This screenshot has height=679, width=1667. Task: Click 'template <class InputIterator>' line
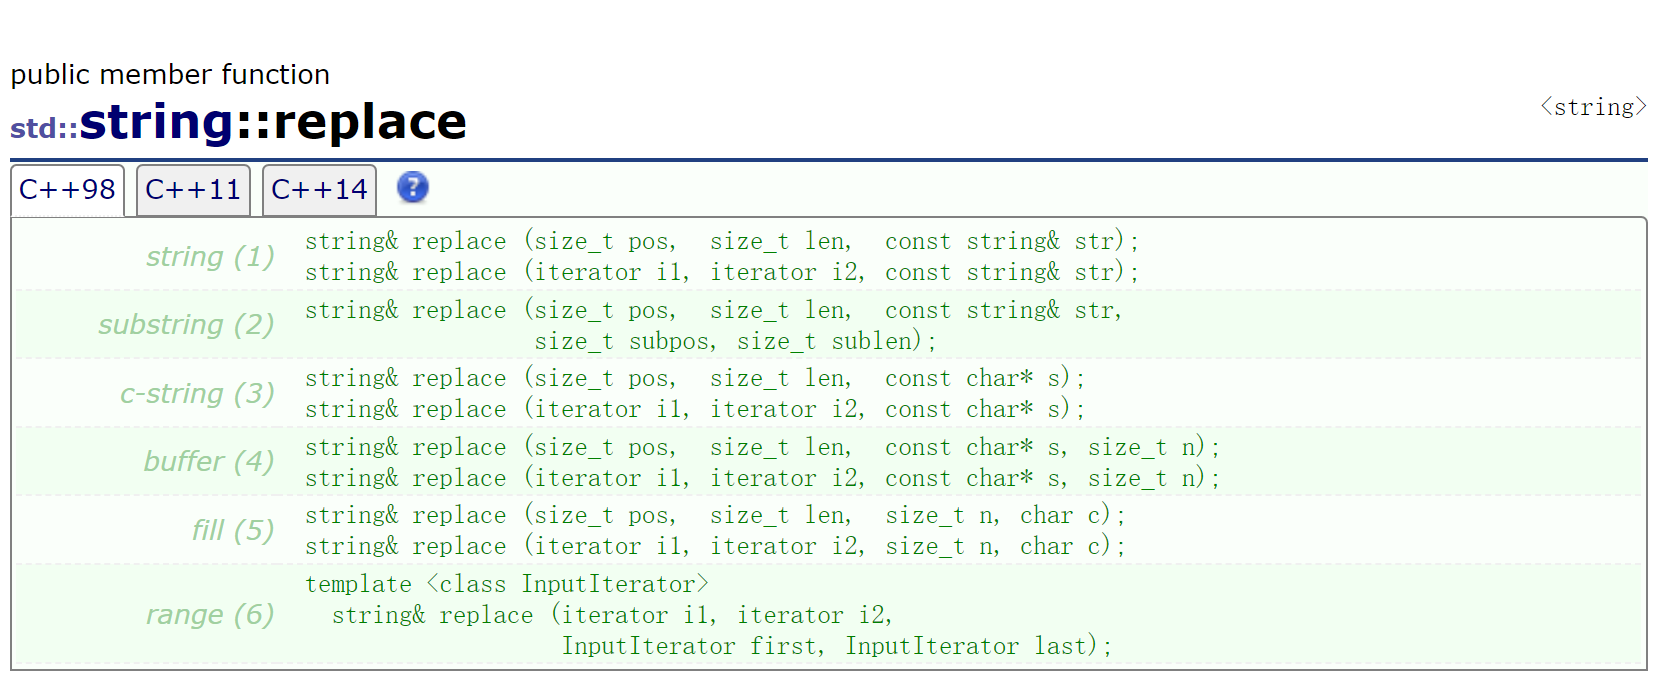point(507,585)
